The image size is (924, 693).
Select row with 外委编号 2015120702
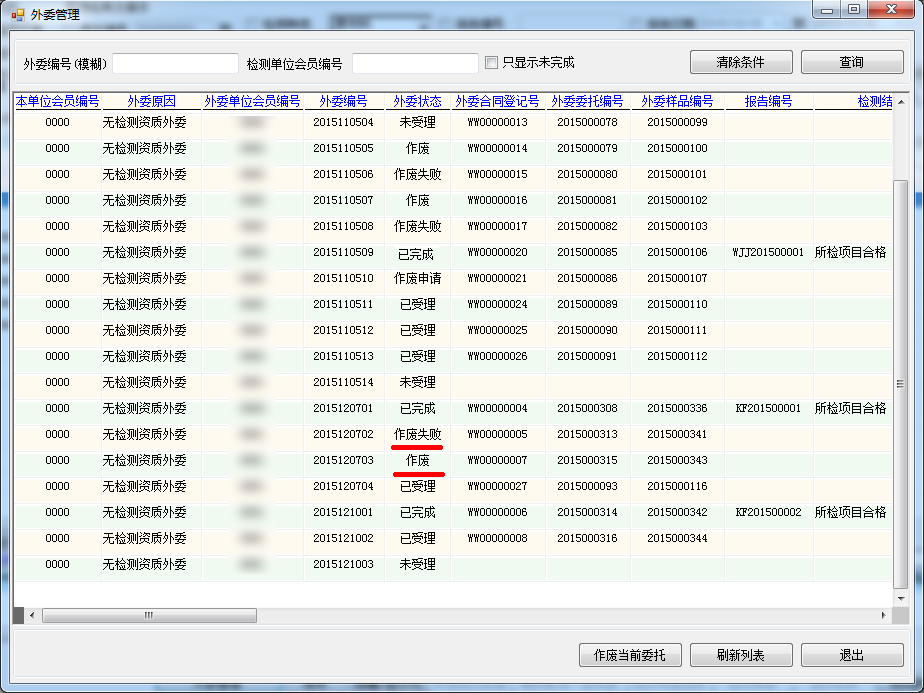pos(343,435)
